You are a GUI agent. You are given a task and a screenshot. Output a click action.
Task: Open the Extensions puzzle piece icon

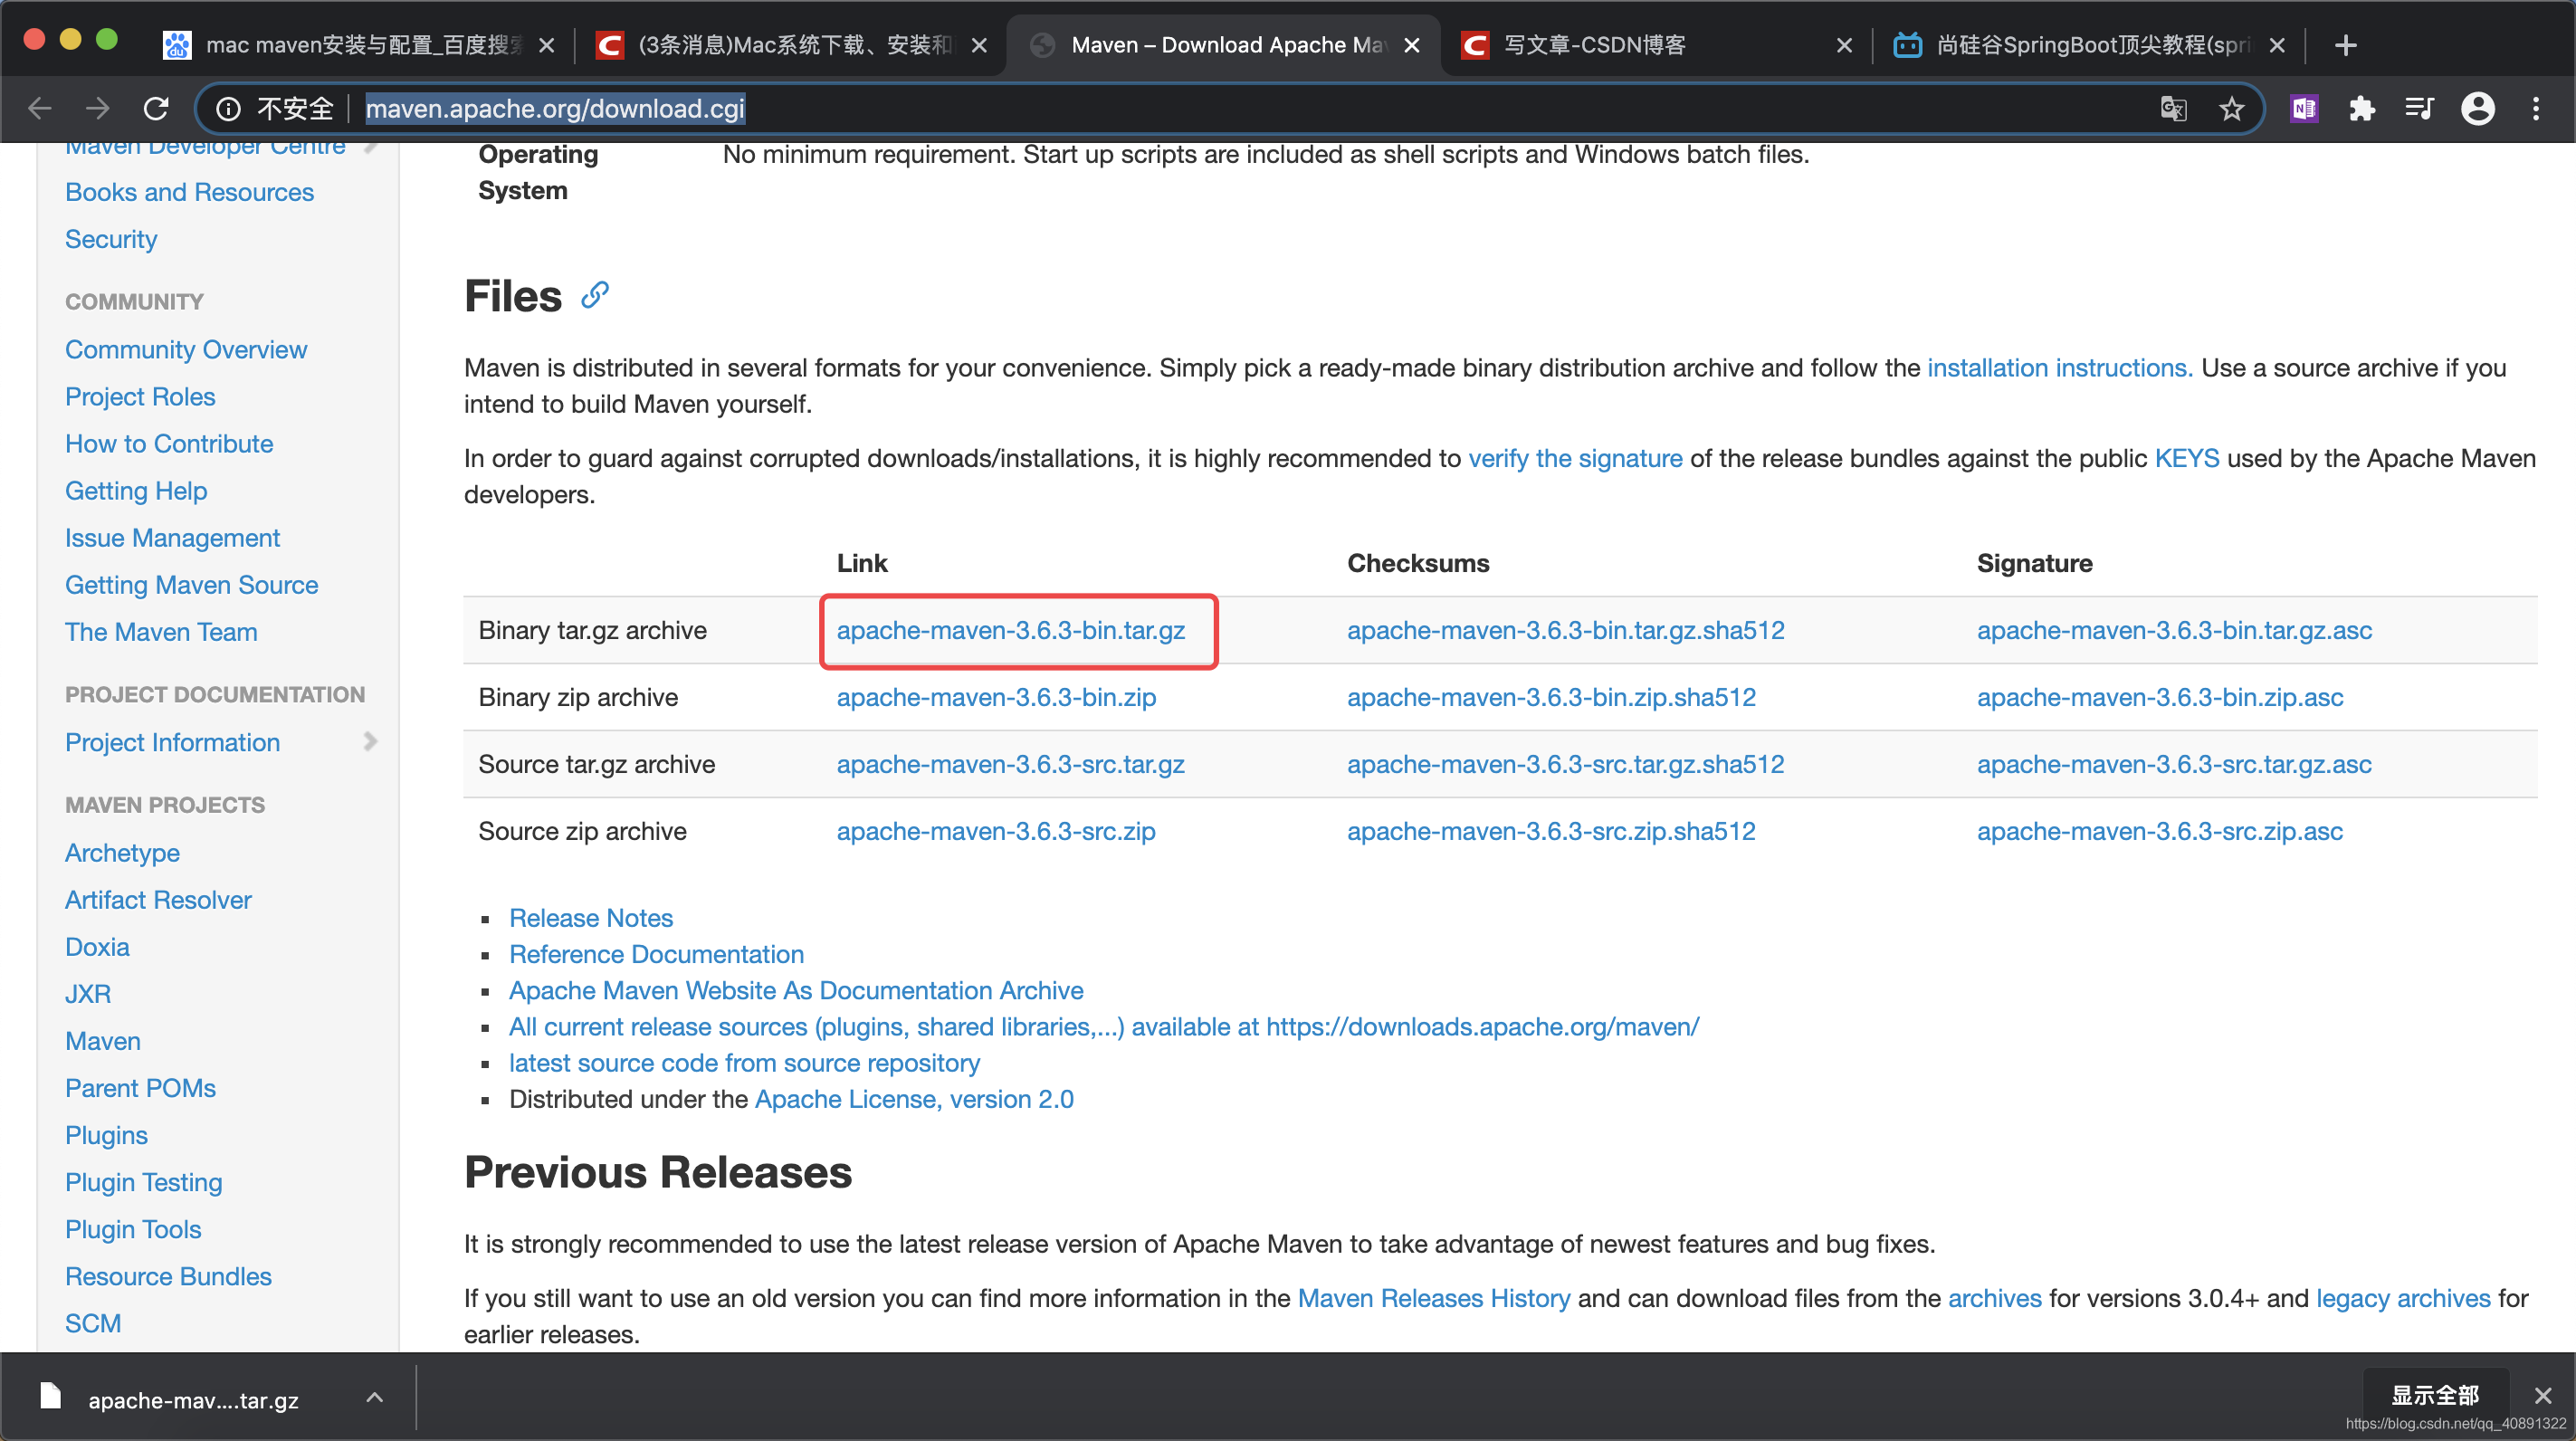tap(2361, 108)
